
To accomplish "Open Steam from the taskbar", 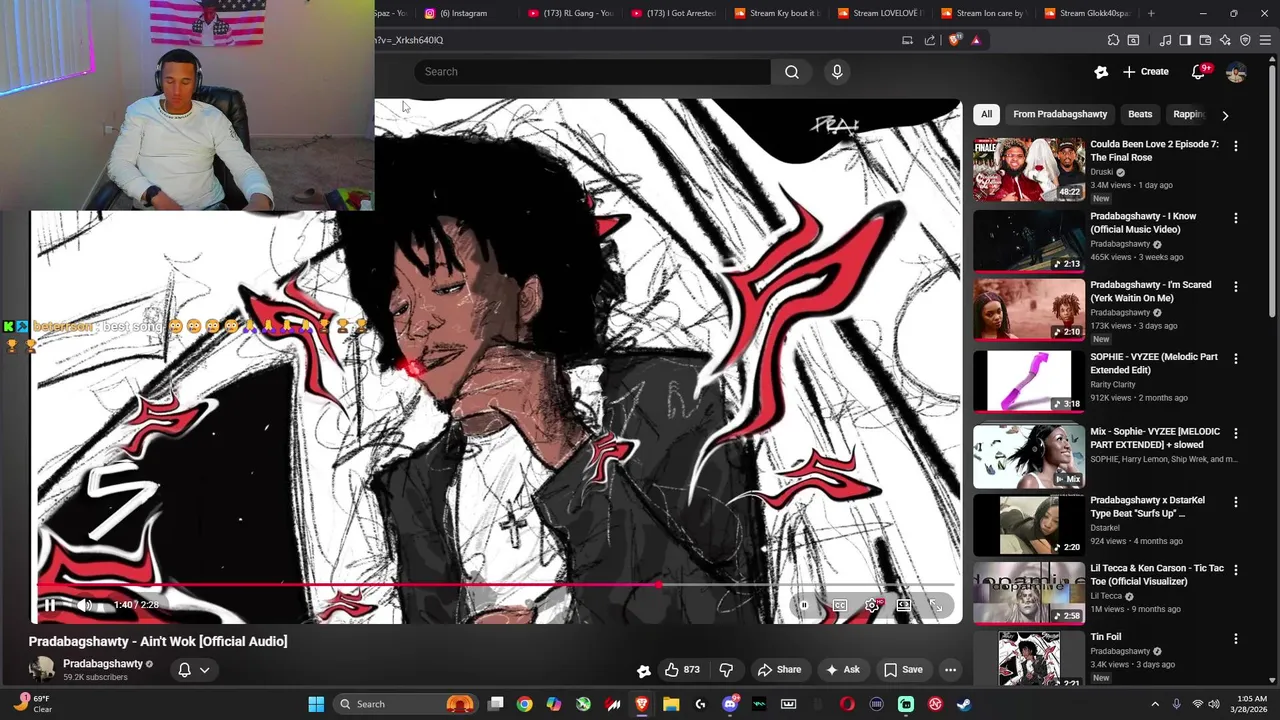I will (964, 704).
